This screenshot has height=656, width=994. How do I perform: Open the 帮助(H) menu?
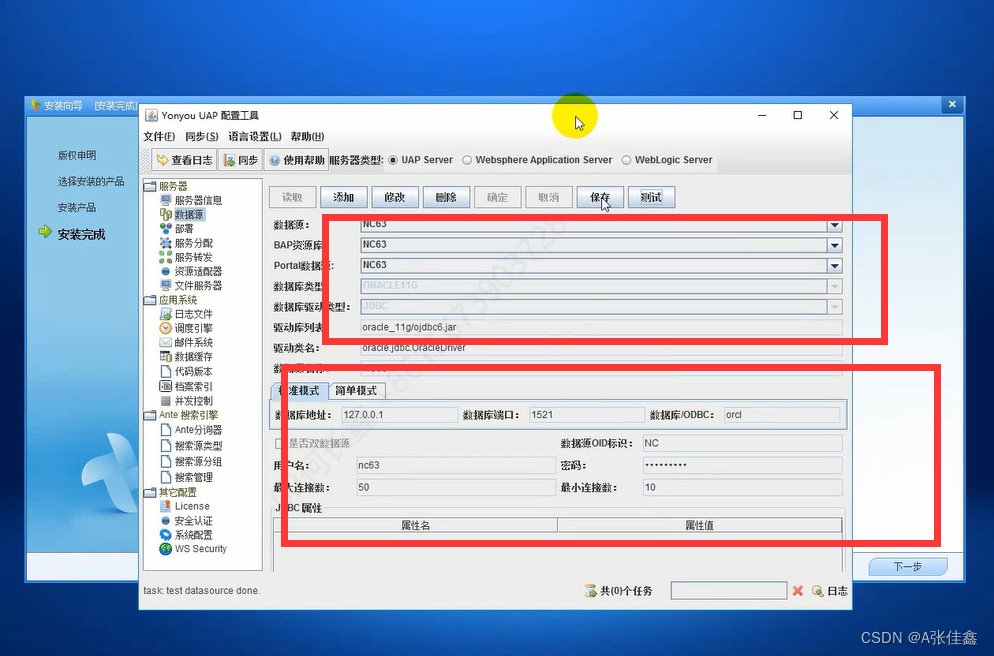click(x=307, y=136)
